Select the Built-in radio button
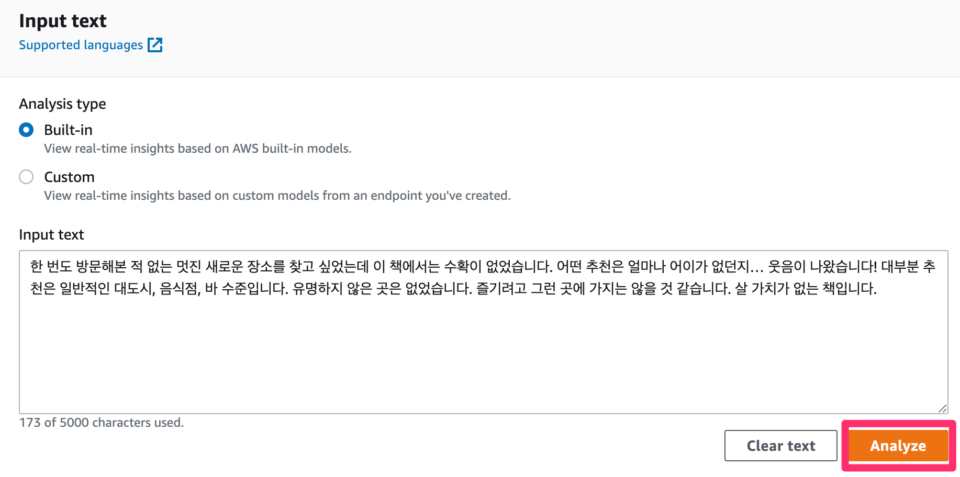This screenshot has height=477, width=960. click(26, 130)
